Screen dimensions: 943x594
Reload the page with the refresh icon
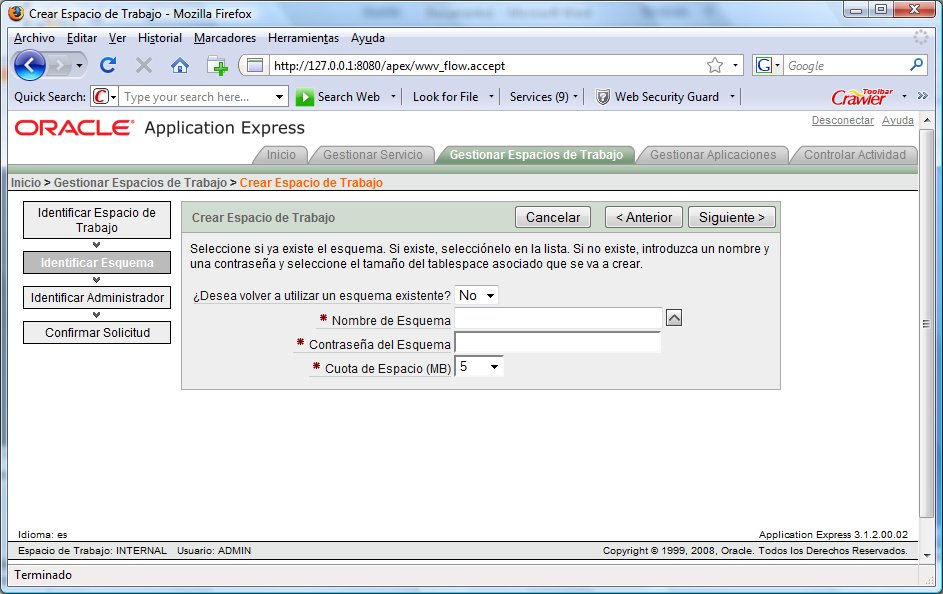tap(108, 65)
